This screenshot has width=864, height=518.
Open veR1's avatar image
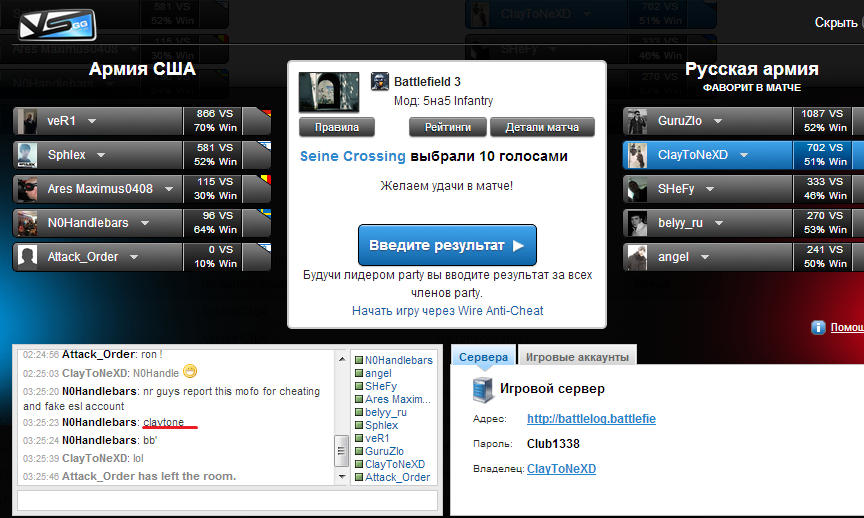point(27,121)
